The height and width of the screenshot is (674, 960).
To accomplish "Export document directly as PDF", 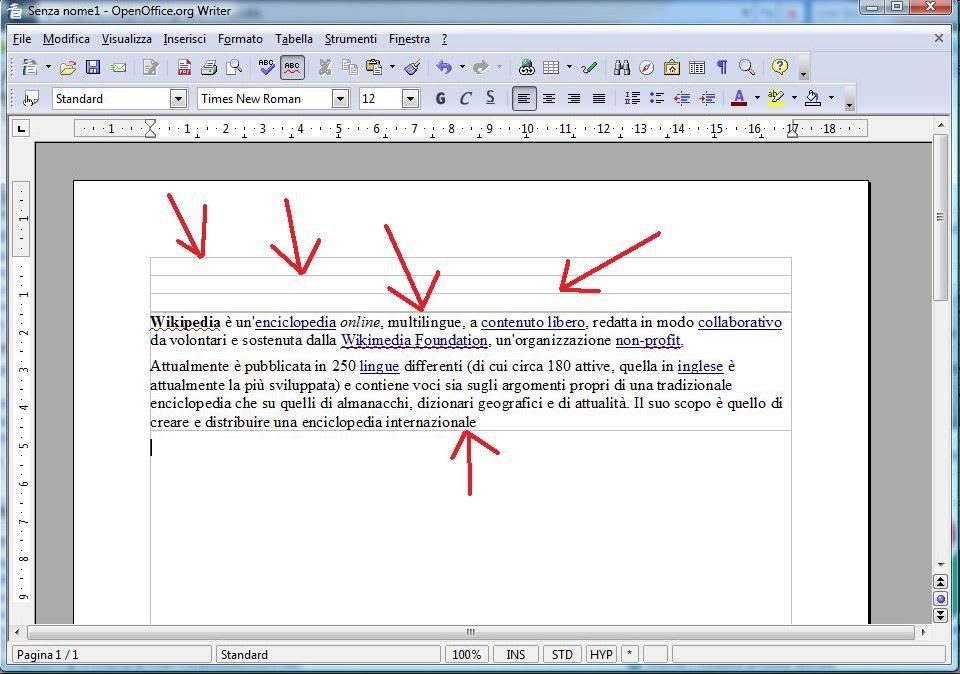I will 184,68.
